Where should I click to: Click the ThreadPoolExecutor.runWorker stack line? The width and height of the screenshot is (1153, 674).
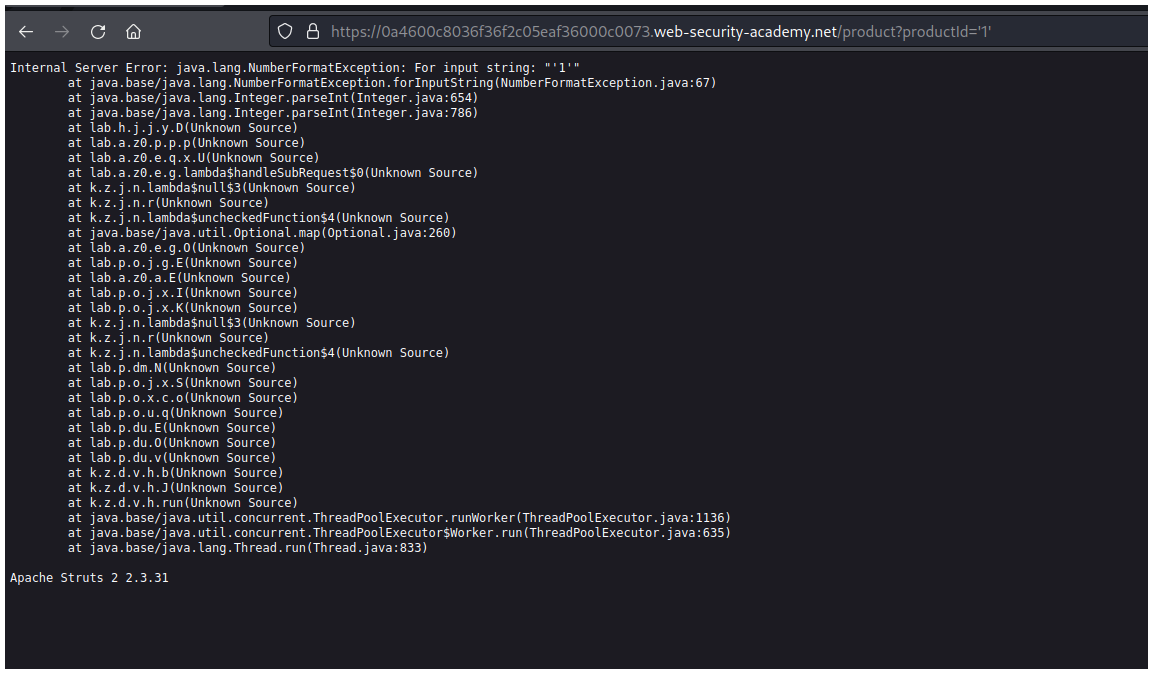pos(399,518)
